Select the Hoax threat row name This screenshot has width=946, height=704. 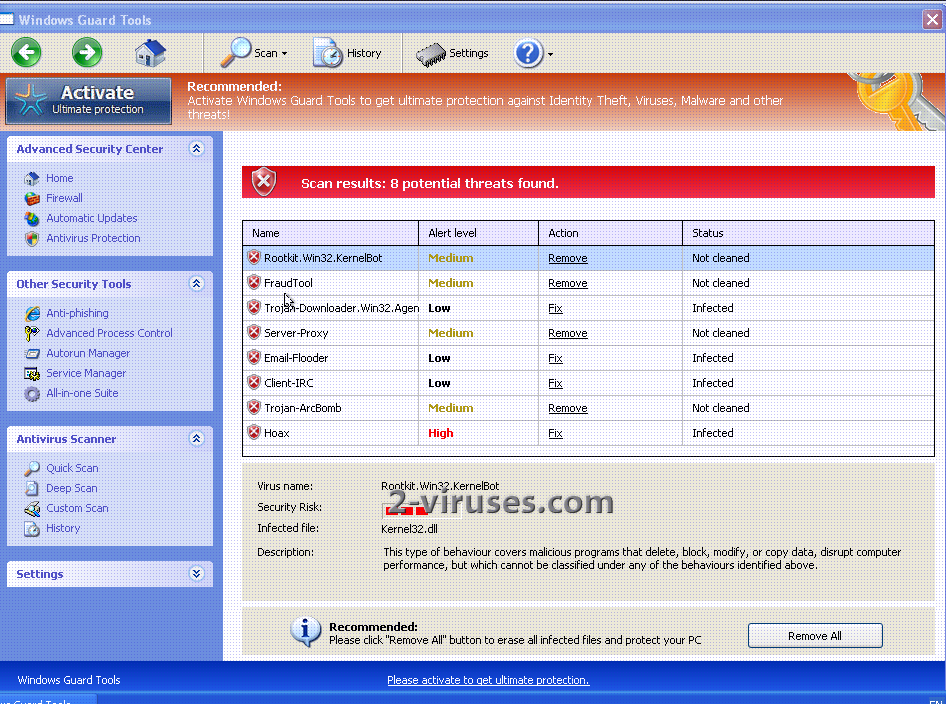coord(276,433)
